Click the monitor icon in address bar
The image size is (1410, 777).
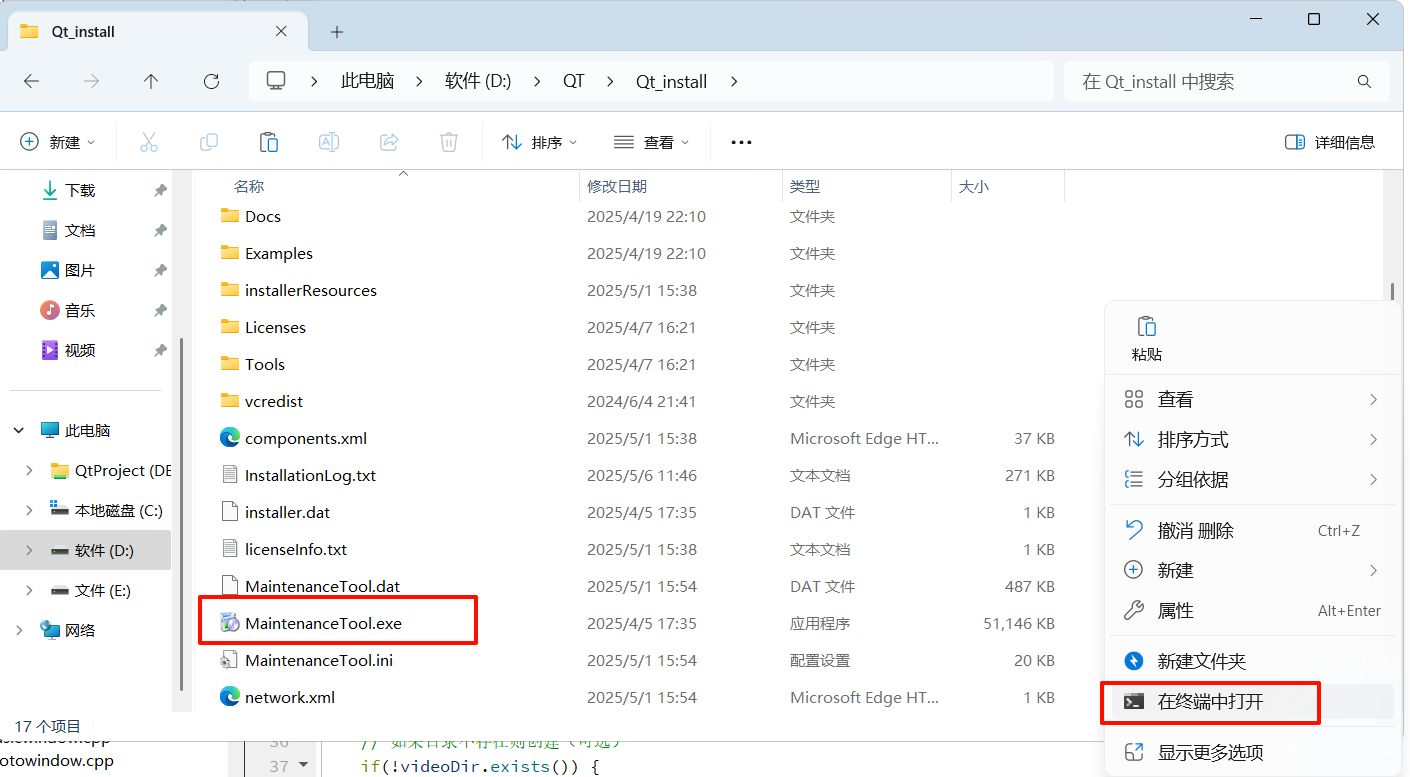(x=276, y=81)
